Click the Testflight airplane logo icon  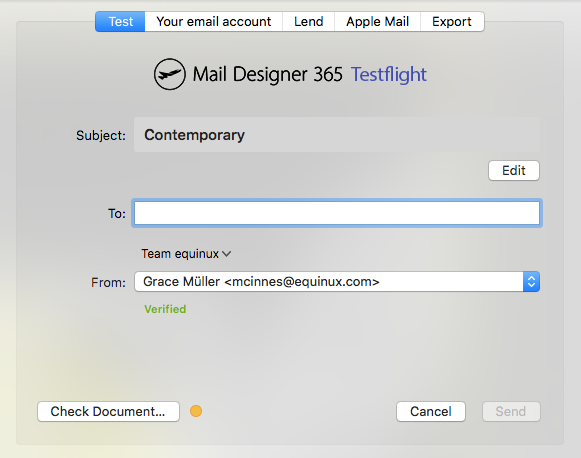pyautogui.click(x=170, y=74)
